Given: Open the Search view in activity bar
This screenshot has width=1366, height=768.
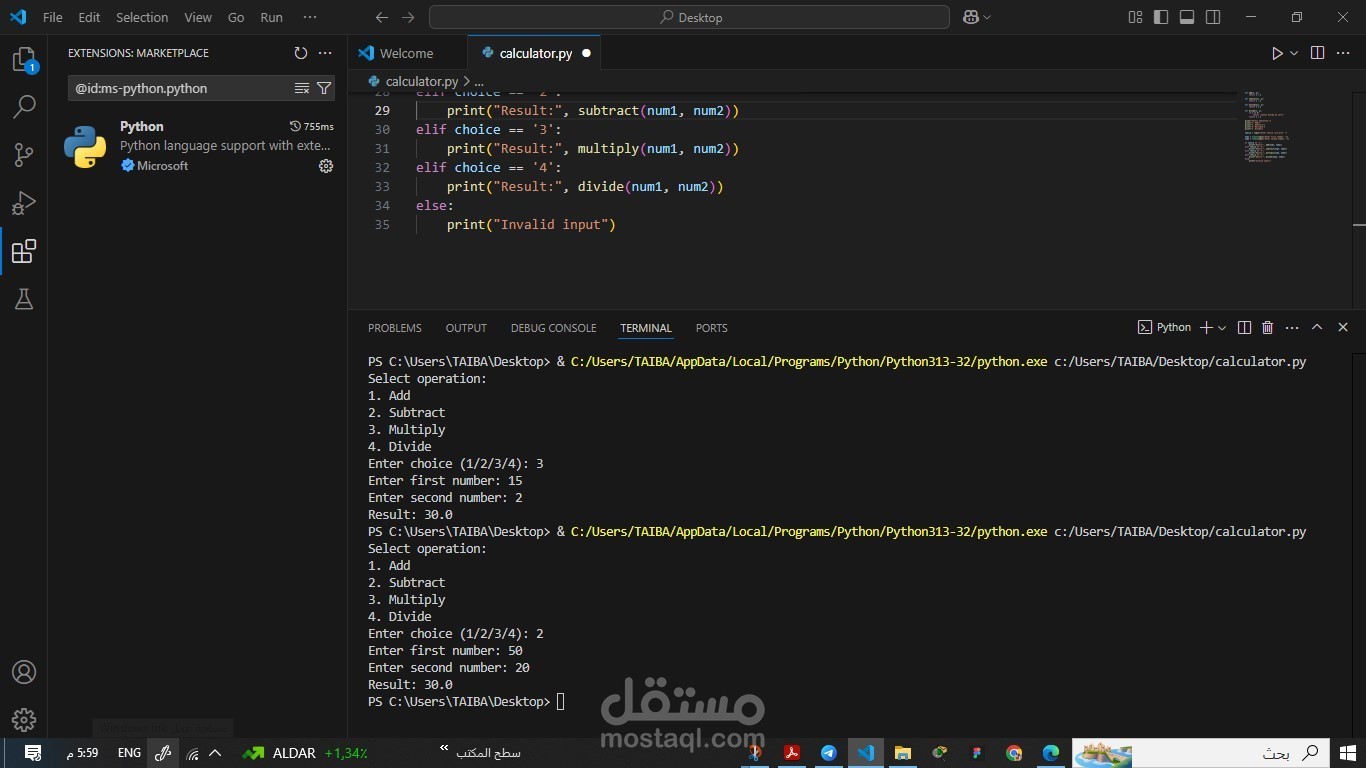Looking at the screenshot, I should coord(24,106).
